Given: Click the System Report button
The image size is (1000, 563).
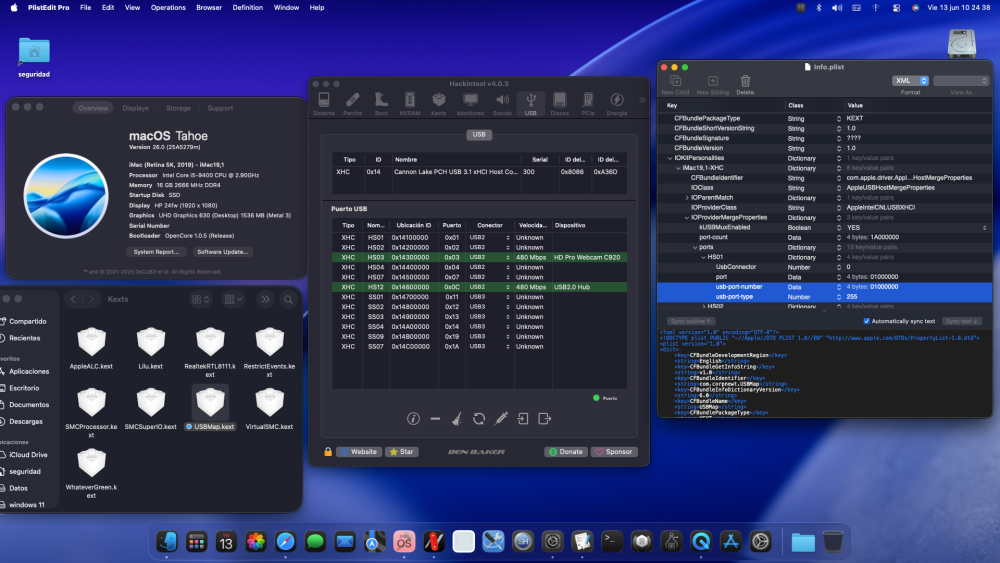Looking at the screenshot, I should pos(156,252).
